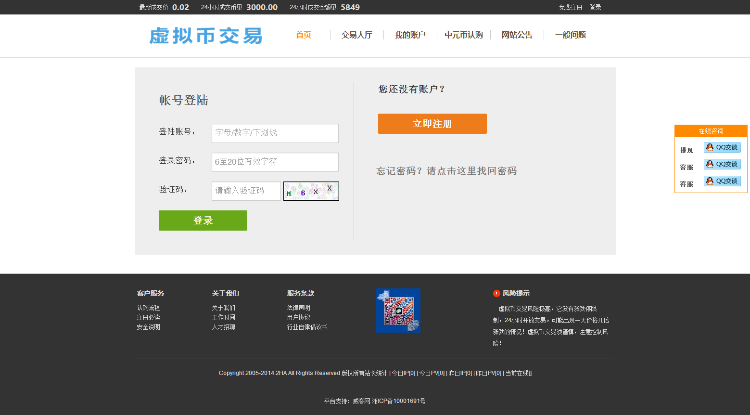Open the 首页 navigation tab
This screenshot has width=750, height=415.
(x=303, y=35)
